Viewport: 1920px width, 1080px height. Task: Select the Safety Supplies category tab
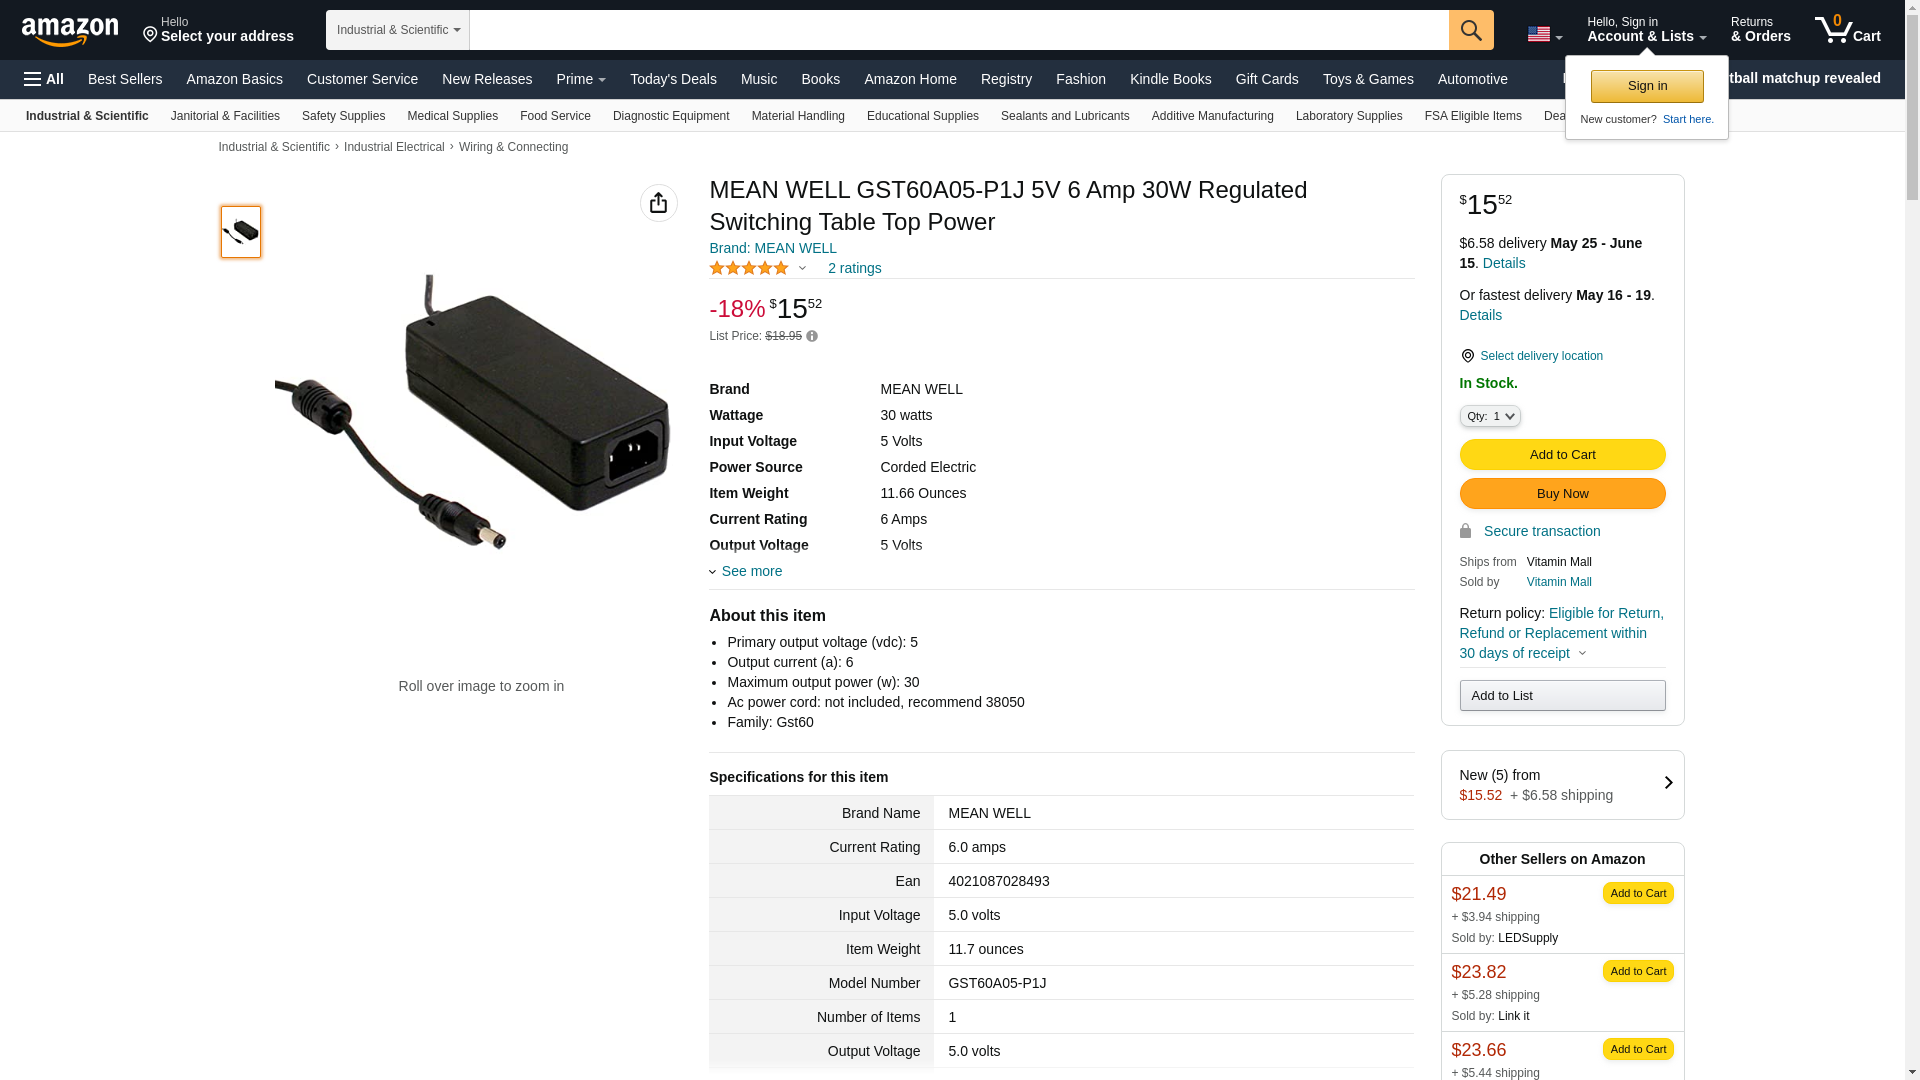(x=343, y=116)
